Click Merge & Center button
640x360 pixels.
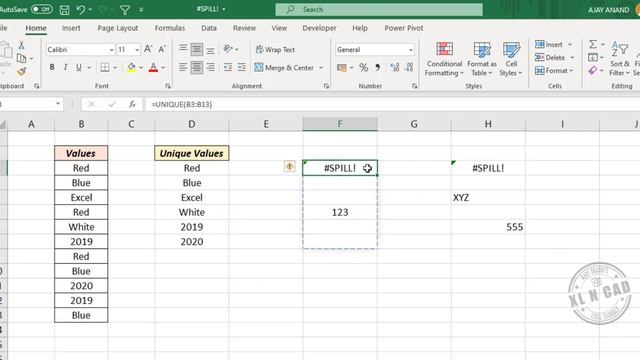(284, 68)
